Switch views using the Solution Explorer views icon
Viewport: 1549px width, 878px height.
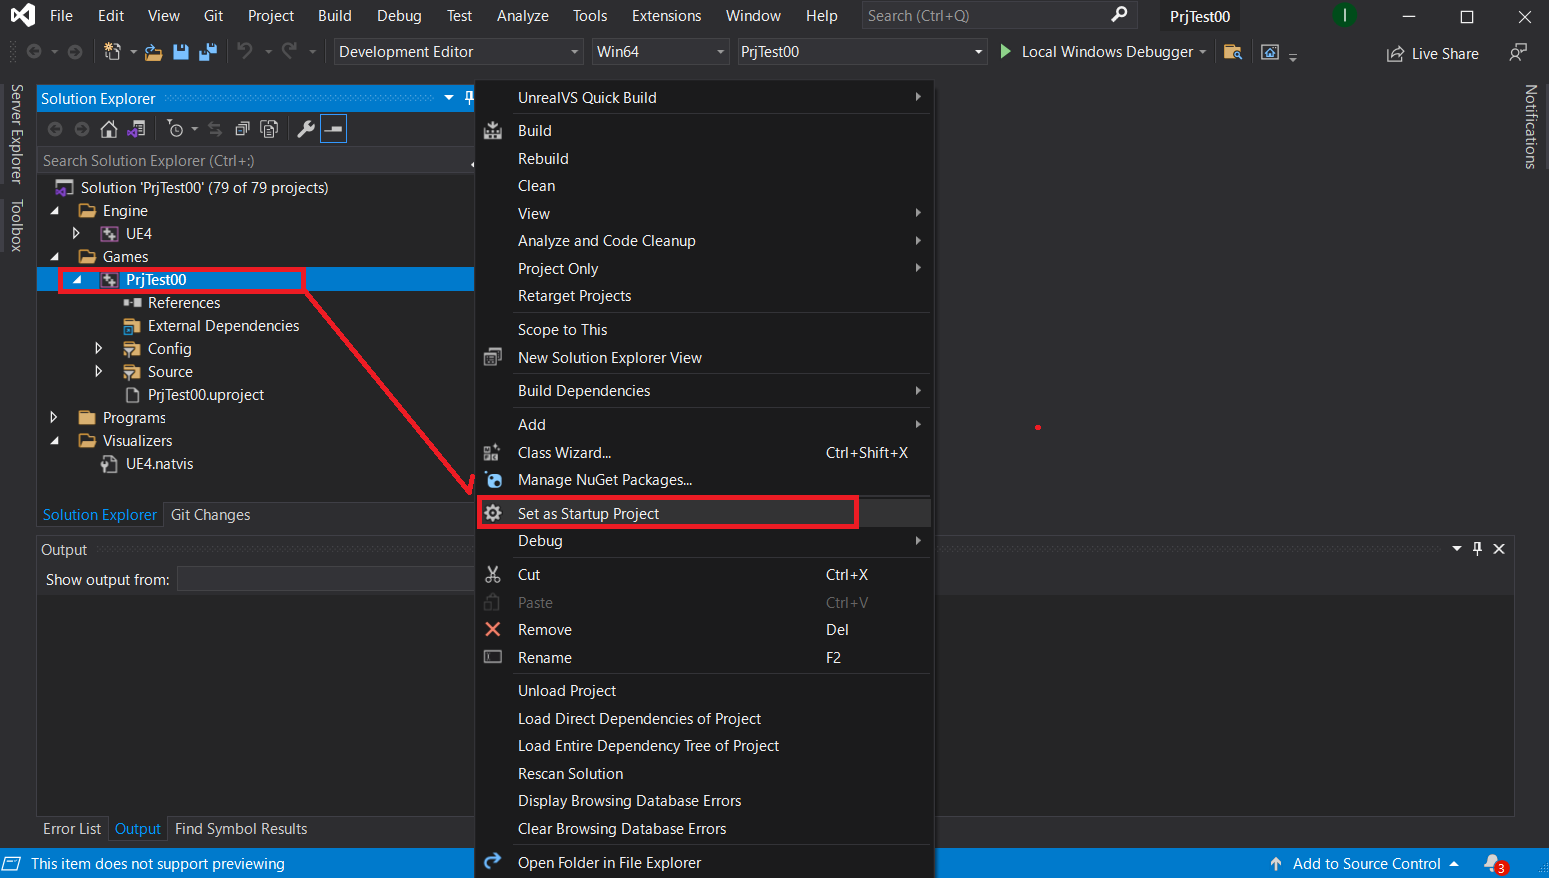pos(137,129)
